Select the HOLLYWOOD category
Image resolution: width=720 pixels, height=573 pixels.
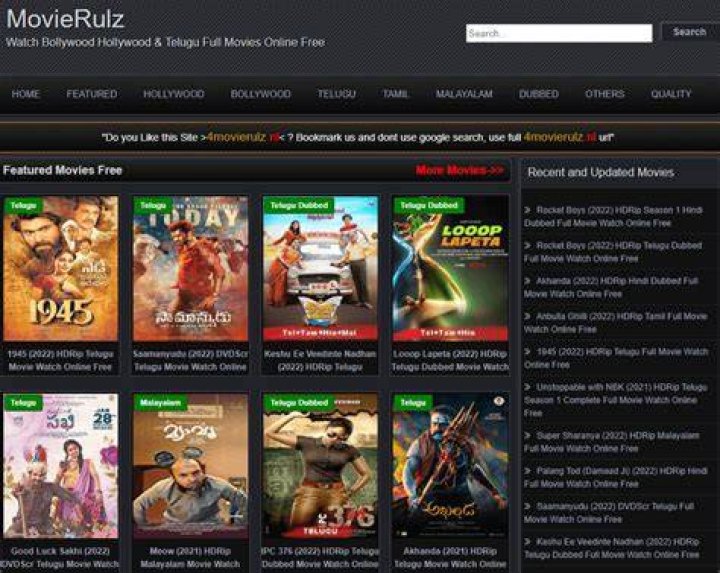tap(174, 94)
